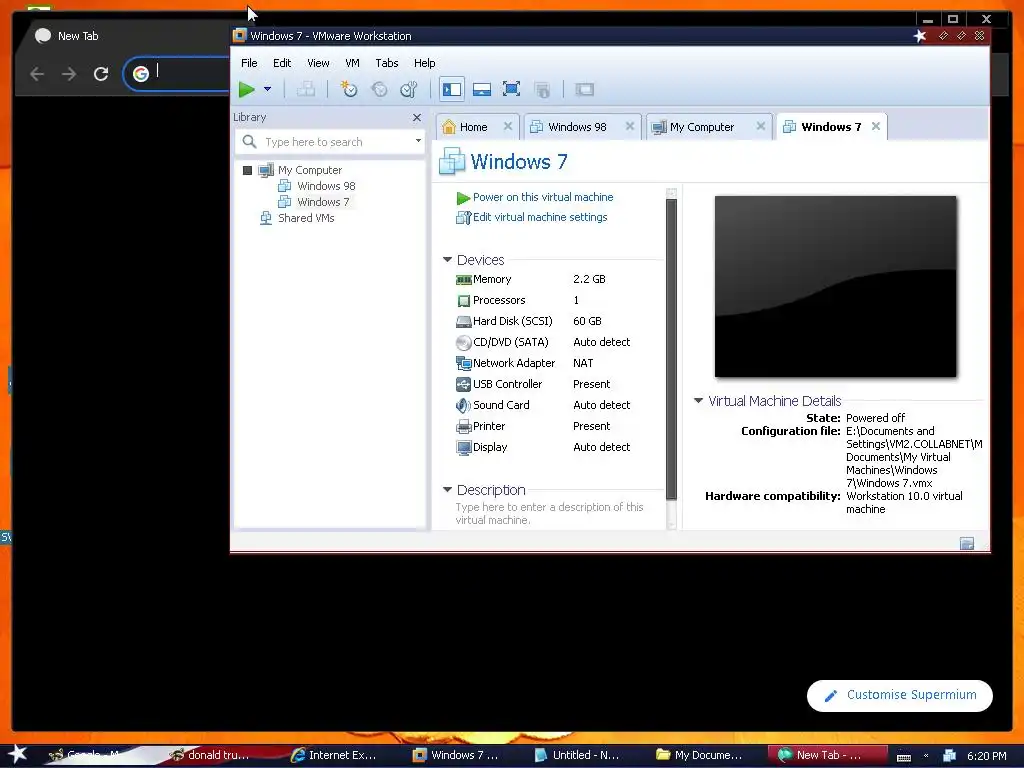Screen dimensions: 1024x768
Task: Close the Home tab
Action: [x=507, y=126]
